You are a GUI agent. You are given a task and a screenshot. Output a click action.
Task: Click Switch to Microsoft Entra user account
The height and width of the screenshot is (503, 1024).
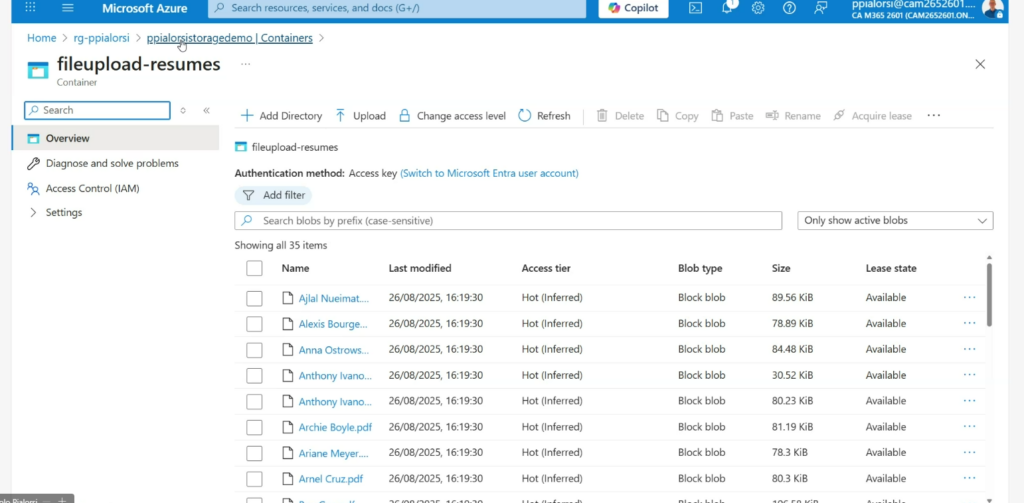coord(489,173)
